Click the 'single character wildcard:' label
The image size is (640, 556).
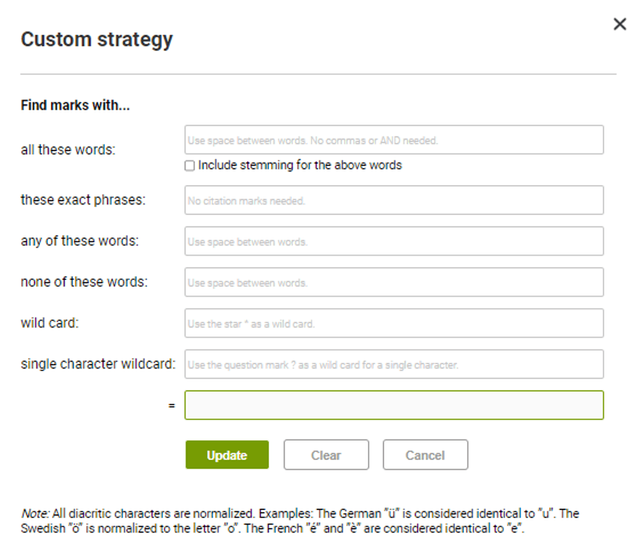coord(98,364)
